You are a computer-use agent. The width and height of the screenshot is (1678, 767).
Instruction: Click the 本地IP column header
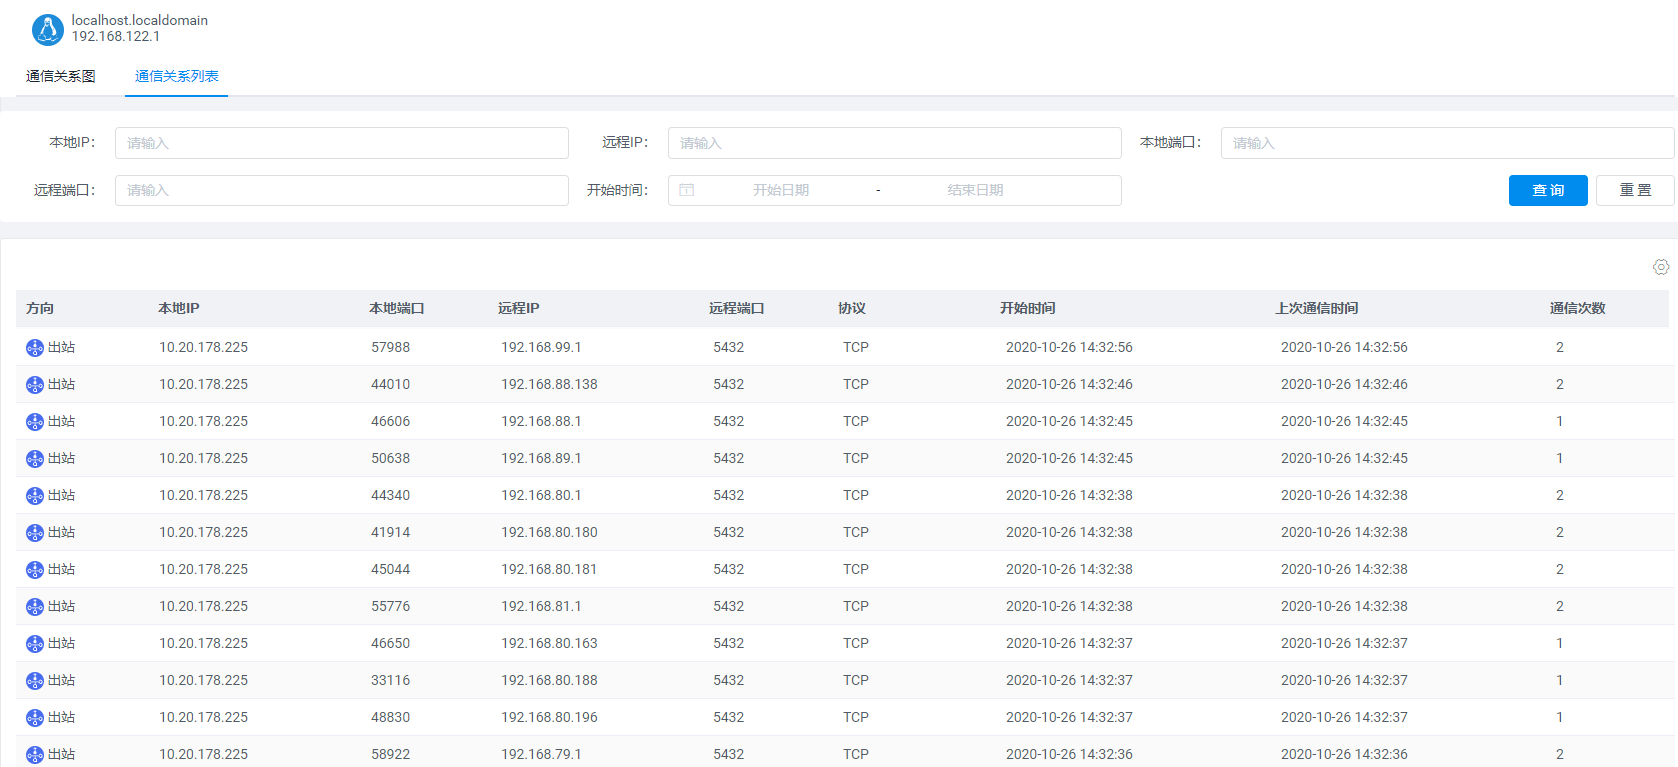[179, 308]
